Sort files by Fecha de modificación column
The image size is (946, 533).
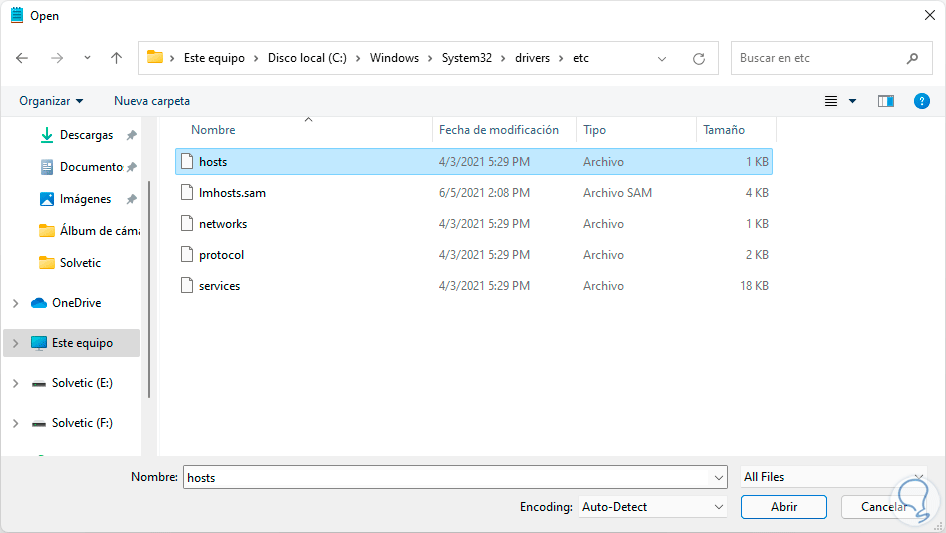(499, 130)
